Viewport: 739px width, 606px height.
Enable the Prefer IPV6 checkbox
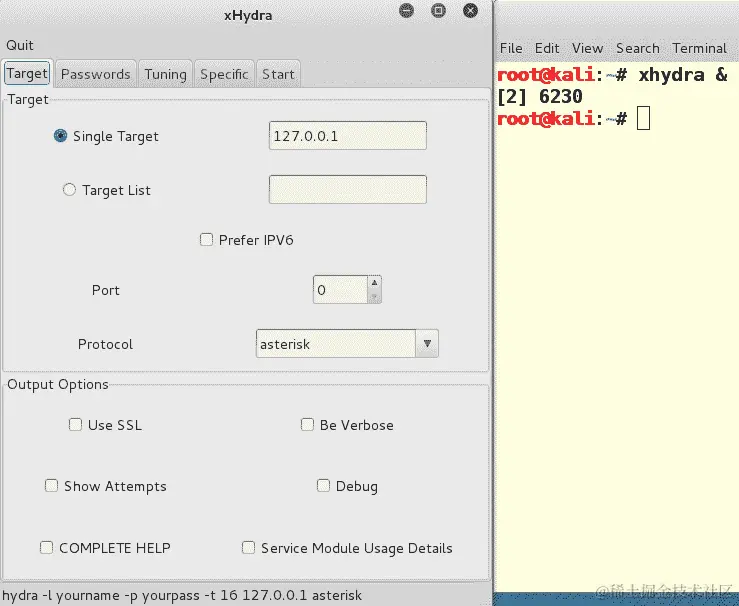click(x=206, y=240)
